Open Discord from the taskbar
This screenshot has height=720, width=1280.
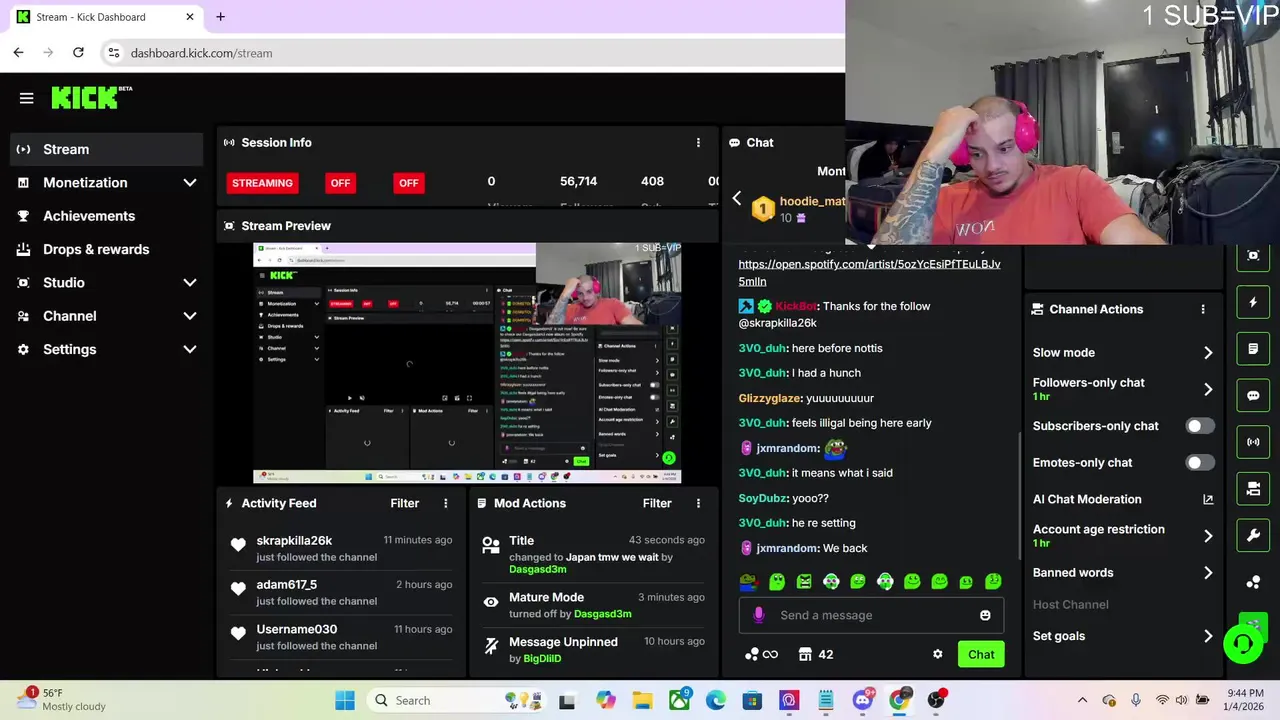(863, 700)
